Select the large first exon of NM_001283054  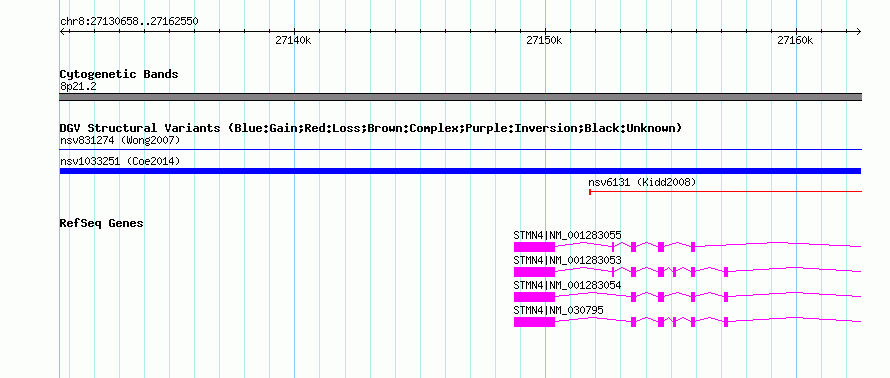coord(534,297)
